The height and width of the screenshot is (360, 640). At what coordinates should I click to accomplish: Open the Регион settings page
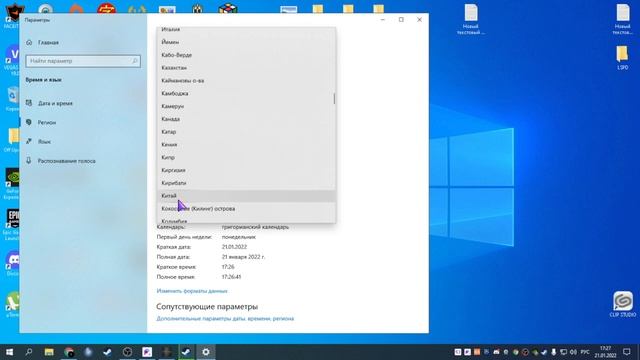point(41,122)
